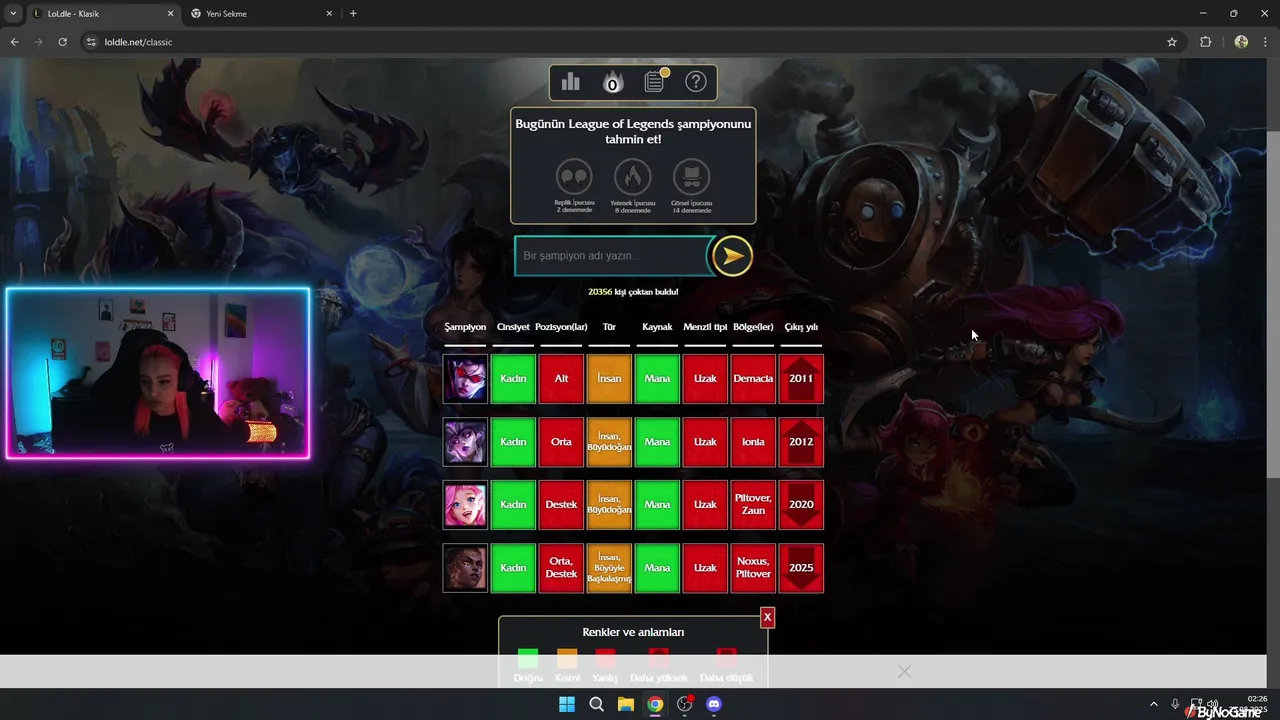This screenshot has width=1280, height=720.
Task: Open the Chrome three-dot menu
Action: [x=1266, y=42]
